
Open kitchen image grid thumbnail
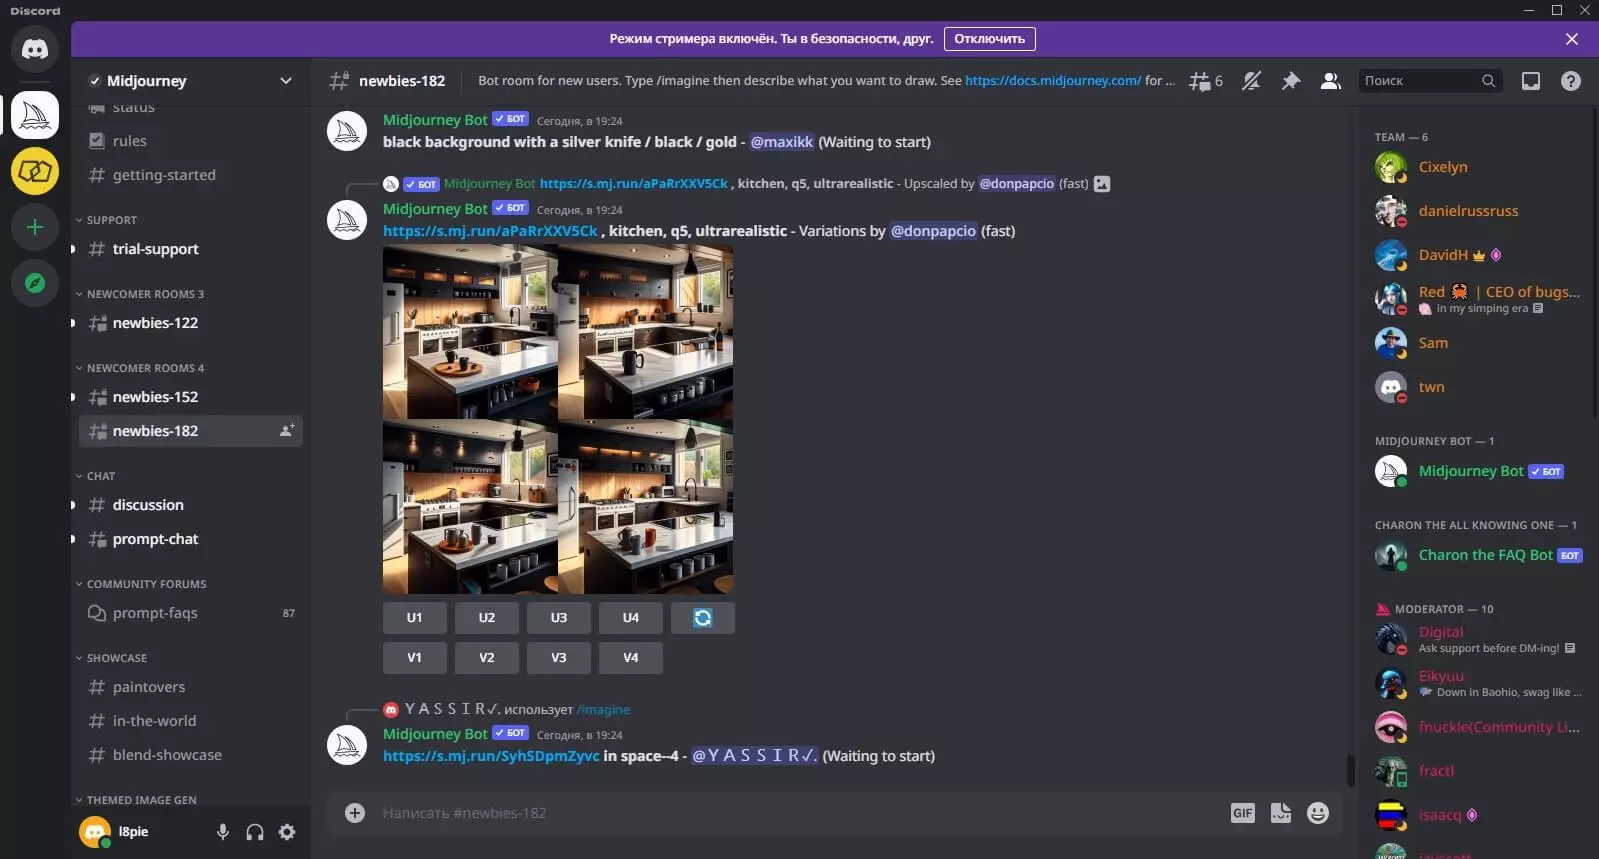(x=558, y=420)
